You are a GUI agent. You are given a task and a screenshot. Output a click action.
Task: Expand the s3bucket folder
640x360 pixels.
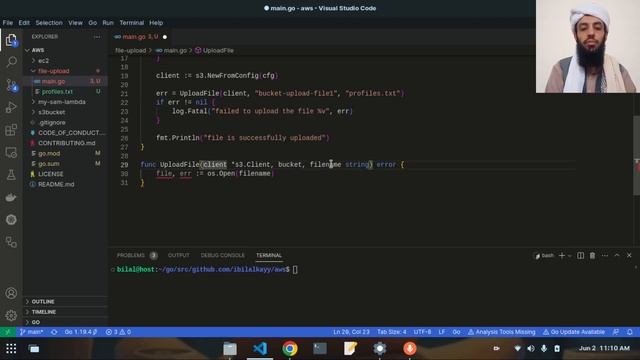51,112
